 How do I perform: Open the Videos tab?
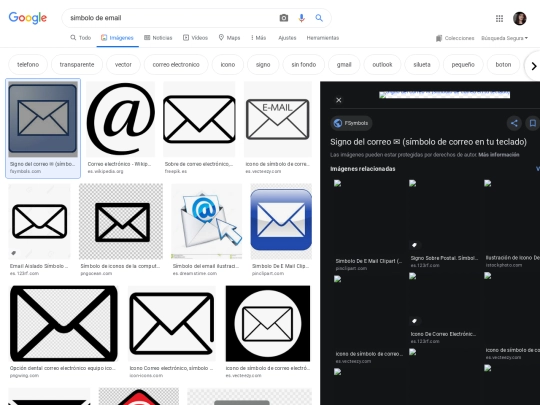pyautogui.click(x=195, y=38)
